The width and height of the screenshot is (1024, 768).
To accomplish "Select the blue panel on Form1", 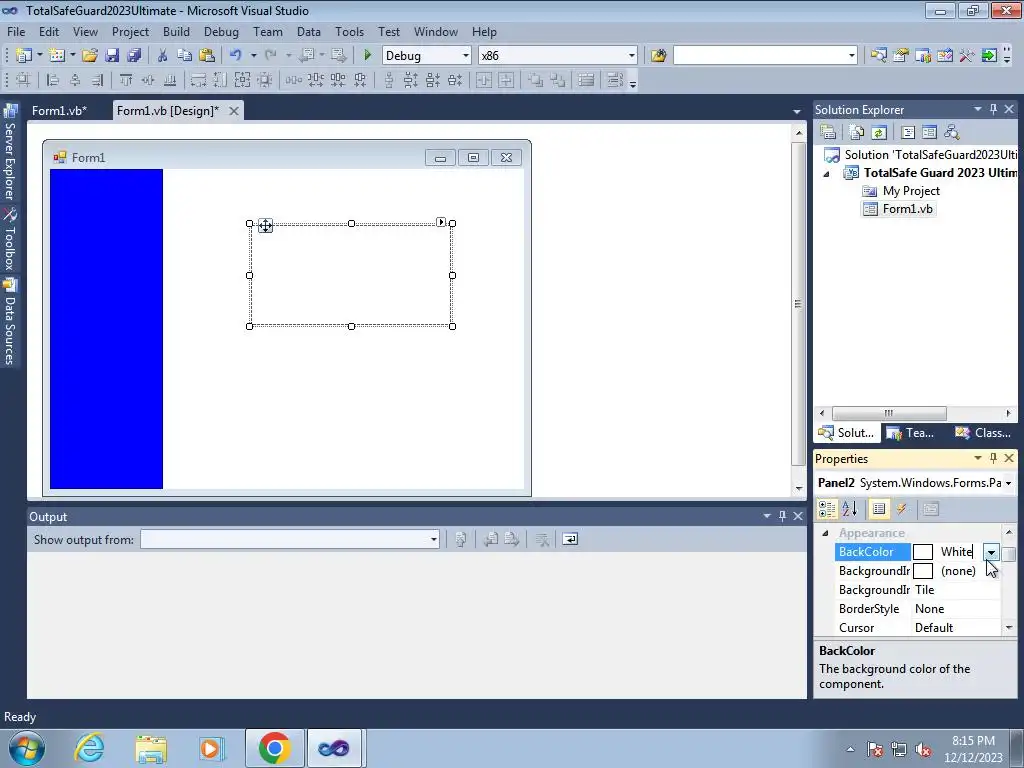I will coord(106,328).
